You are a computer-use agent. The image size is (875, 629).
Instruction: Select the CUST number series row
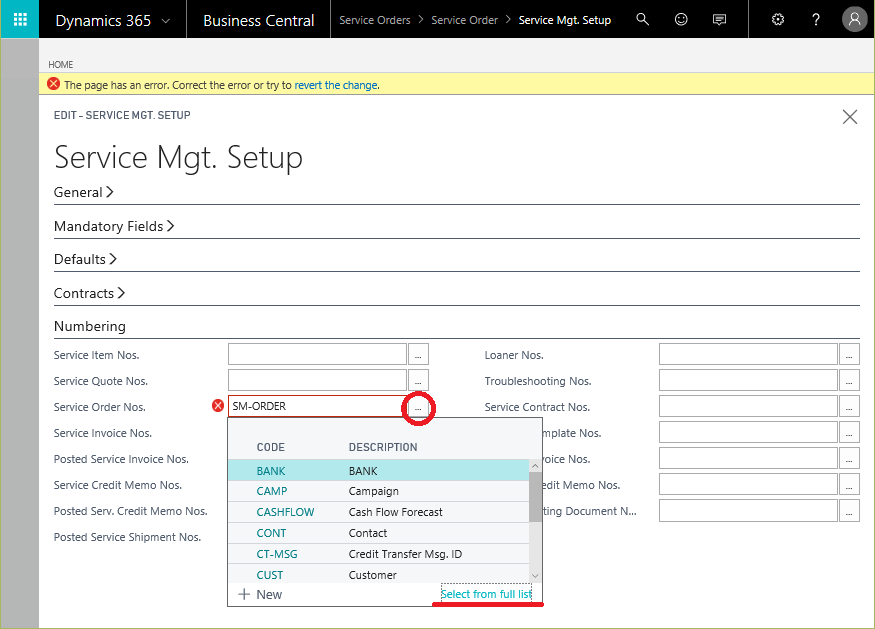378,574
